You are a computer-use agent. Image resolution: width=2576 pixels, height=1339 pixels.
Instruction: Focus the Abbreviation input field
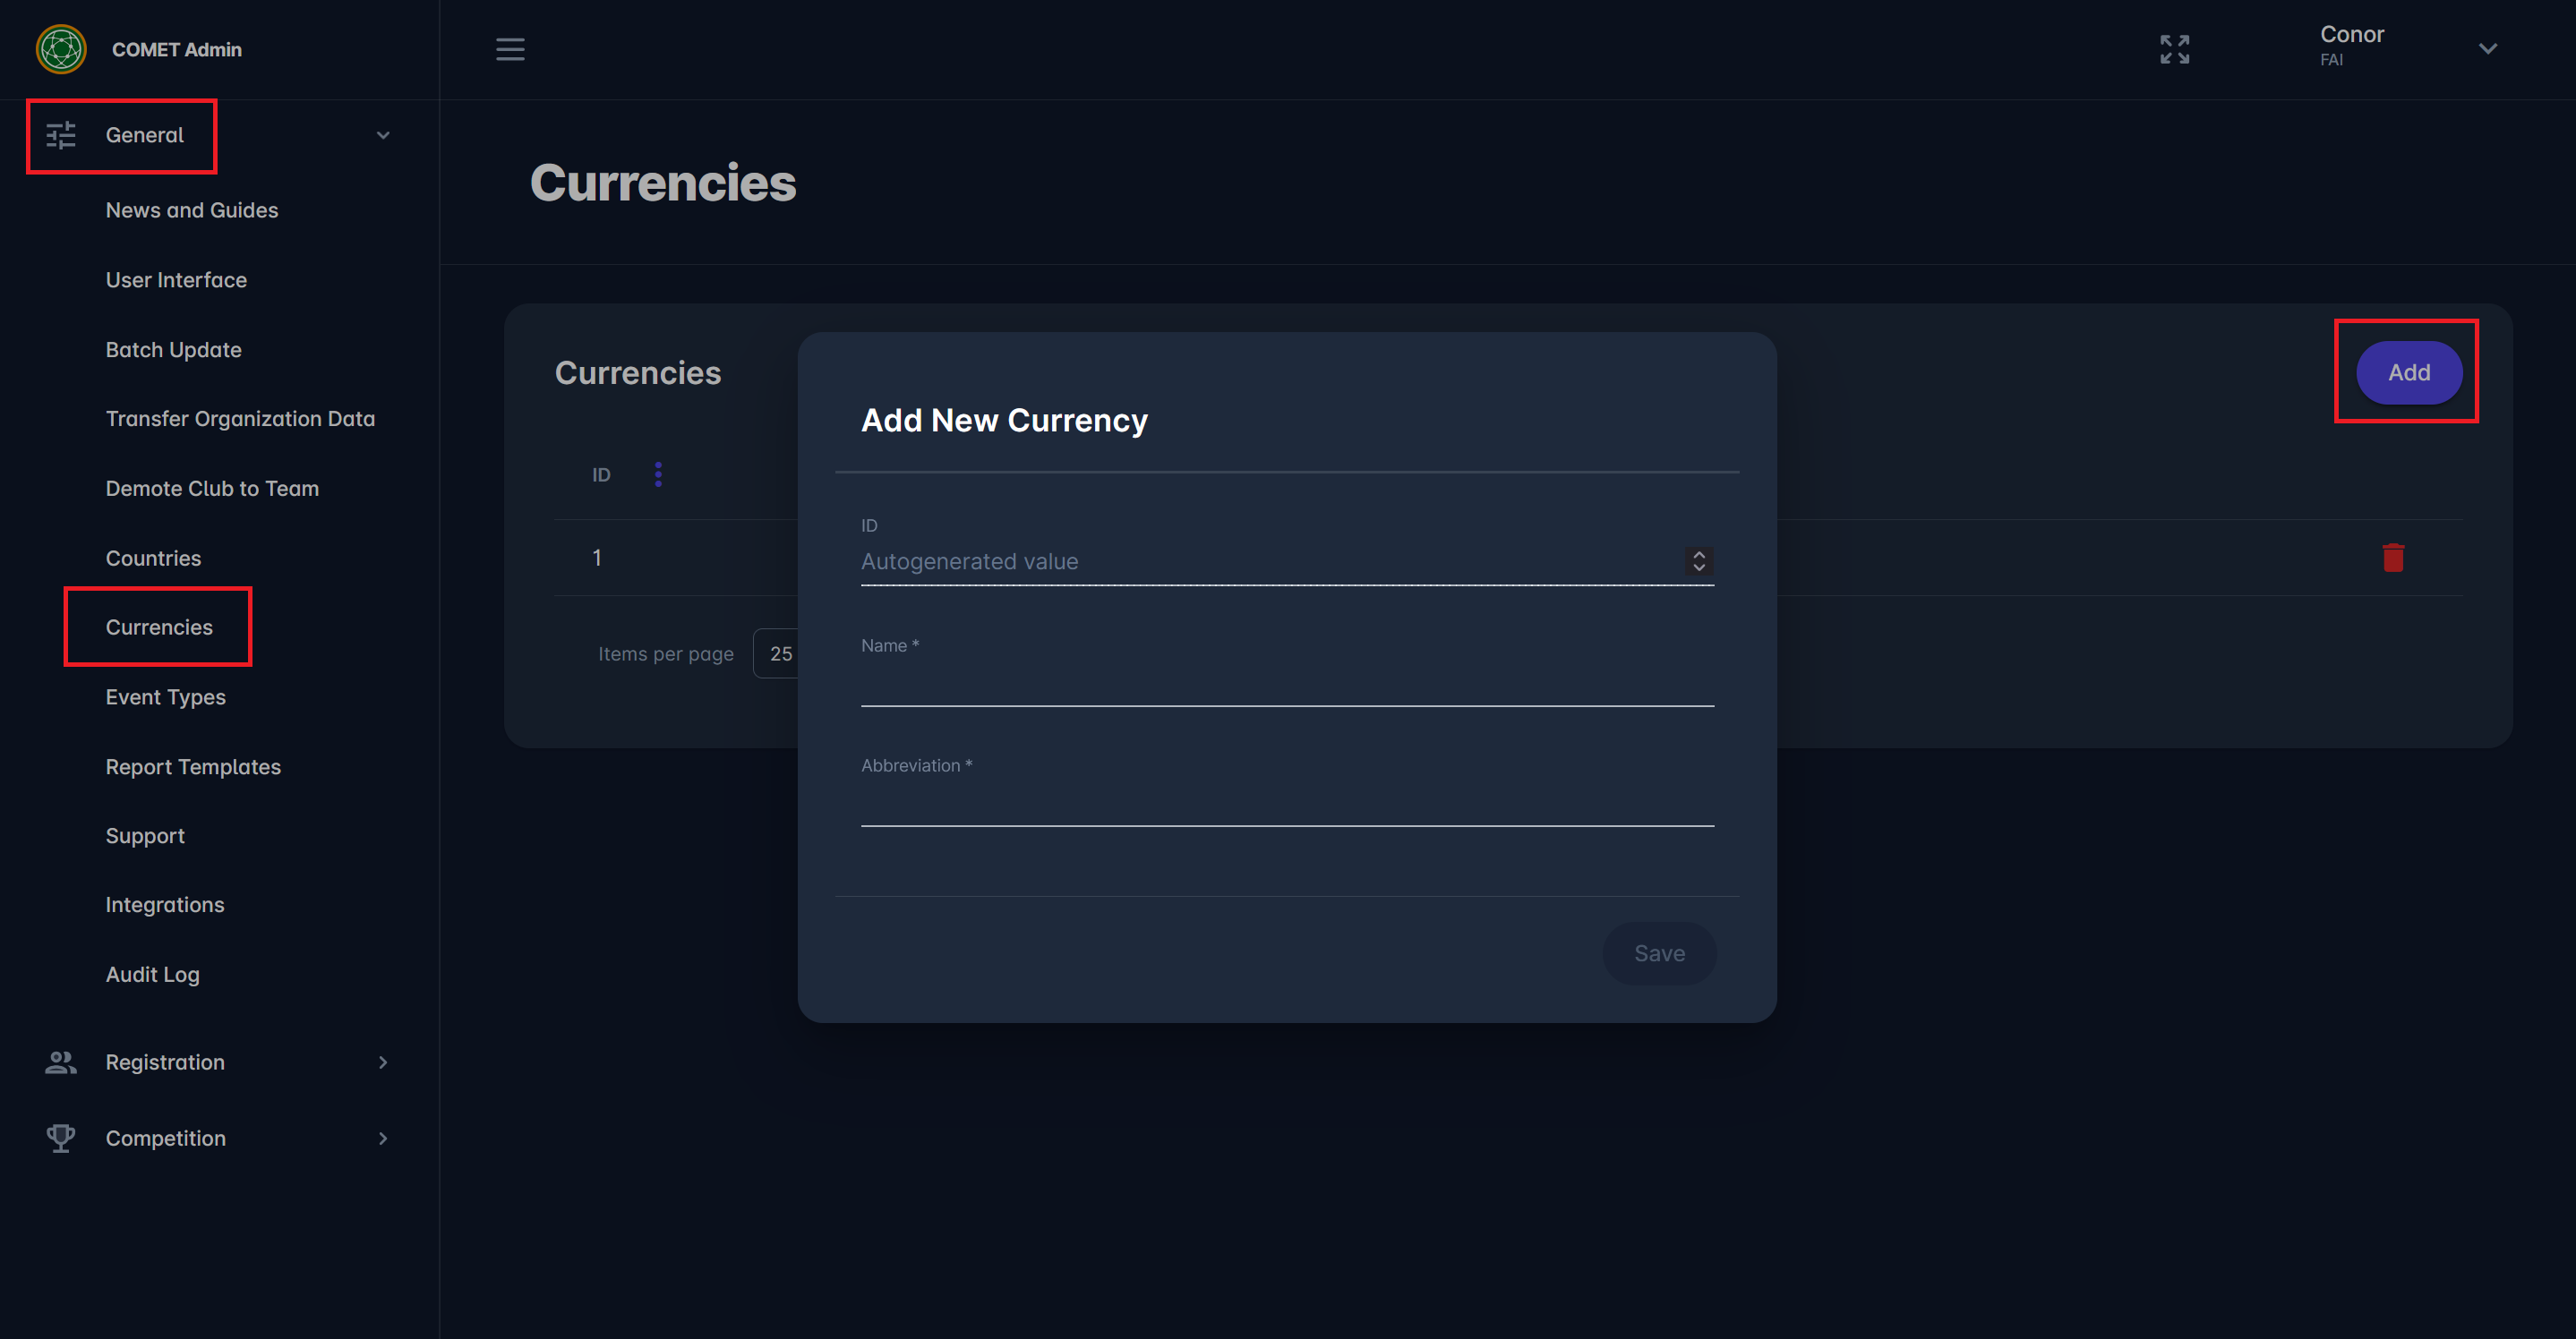tap(1286, 804)
